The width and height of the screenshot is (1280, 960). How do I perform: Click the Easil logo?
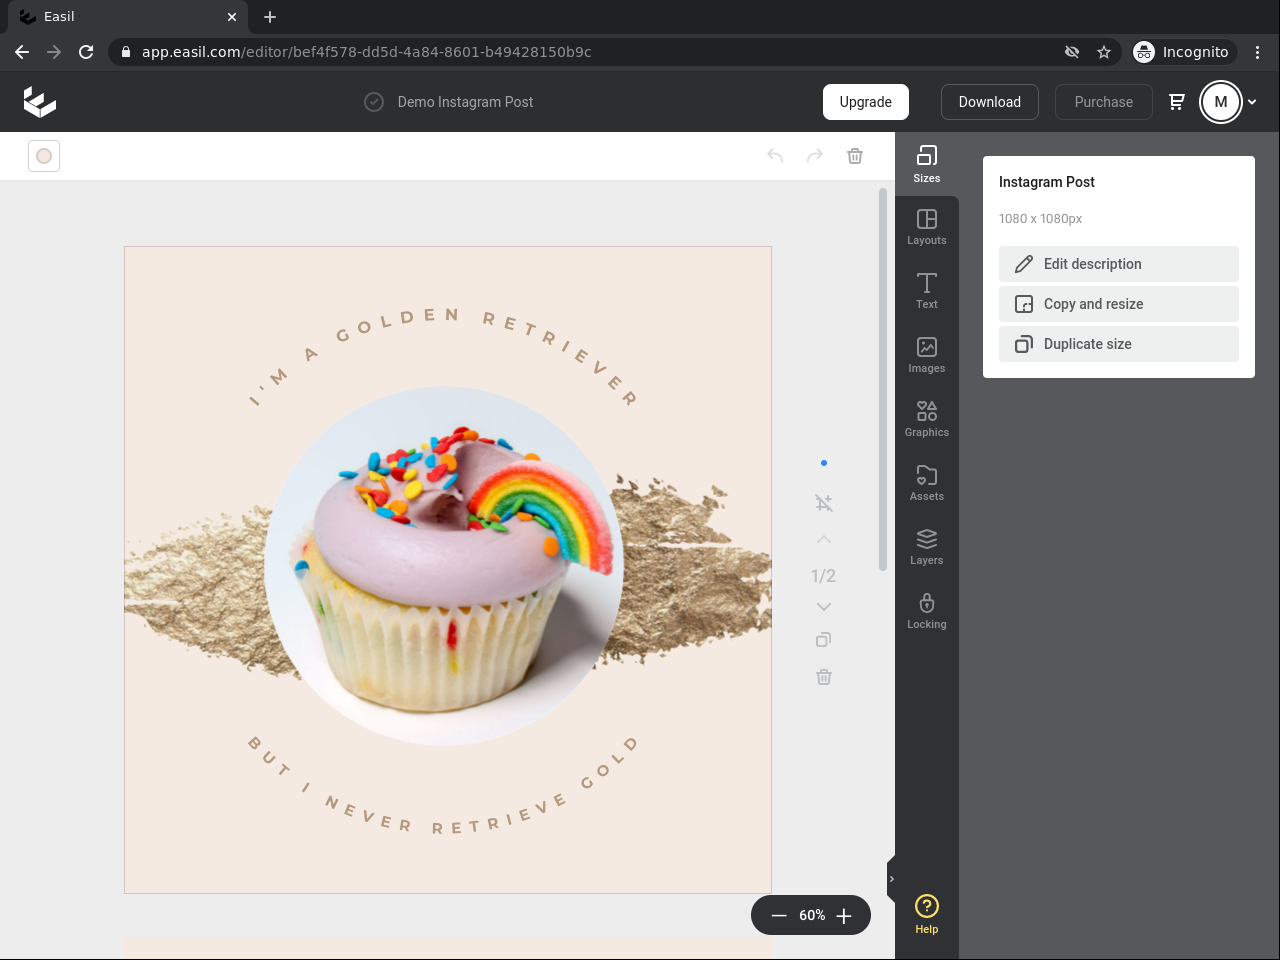pyautogui.click(x=40, y=102)
